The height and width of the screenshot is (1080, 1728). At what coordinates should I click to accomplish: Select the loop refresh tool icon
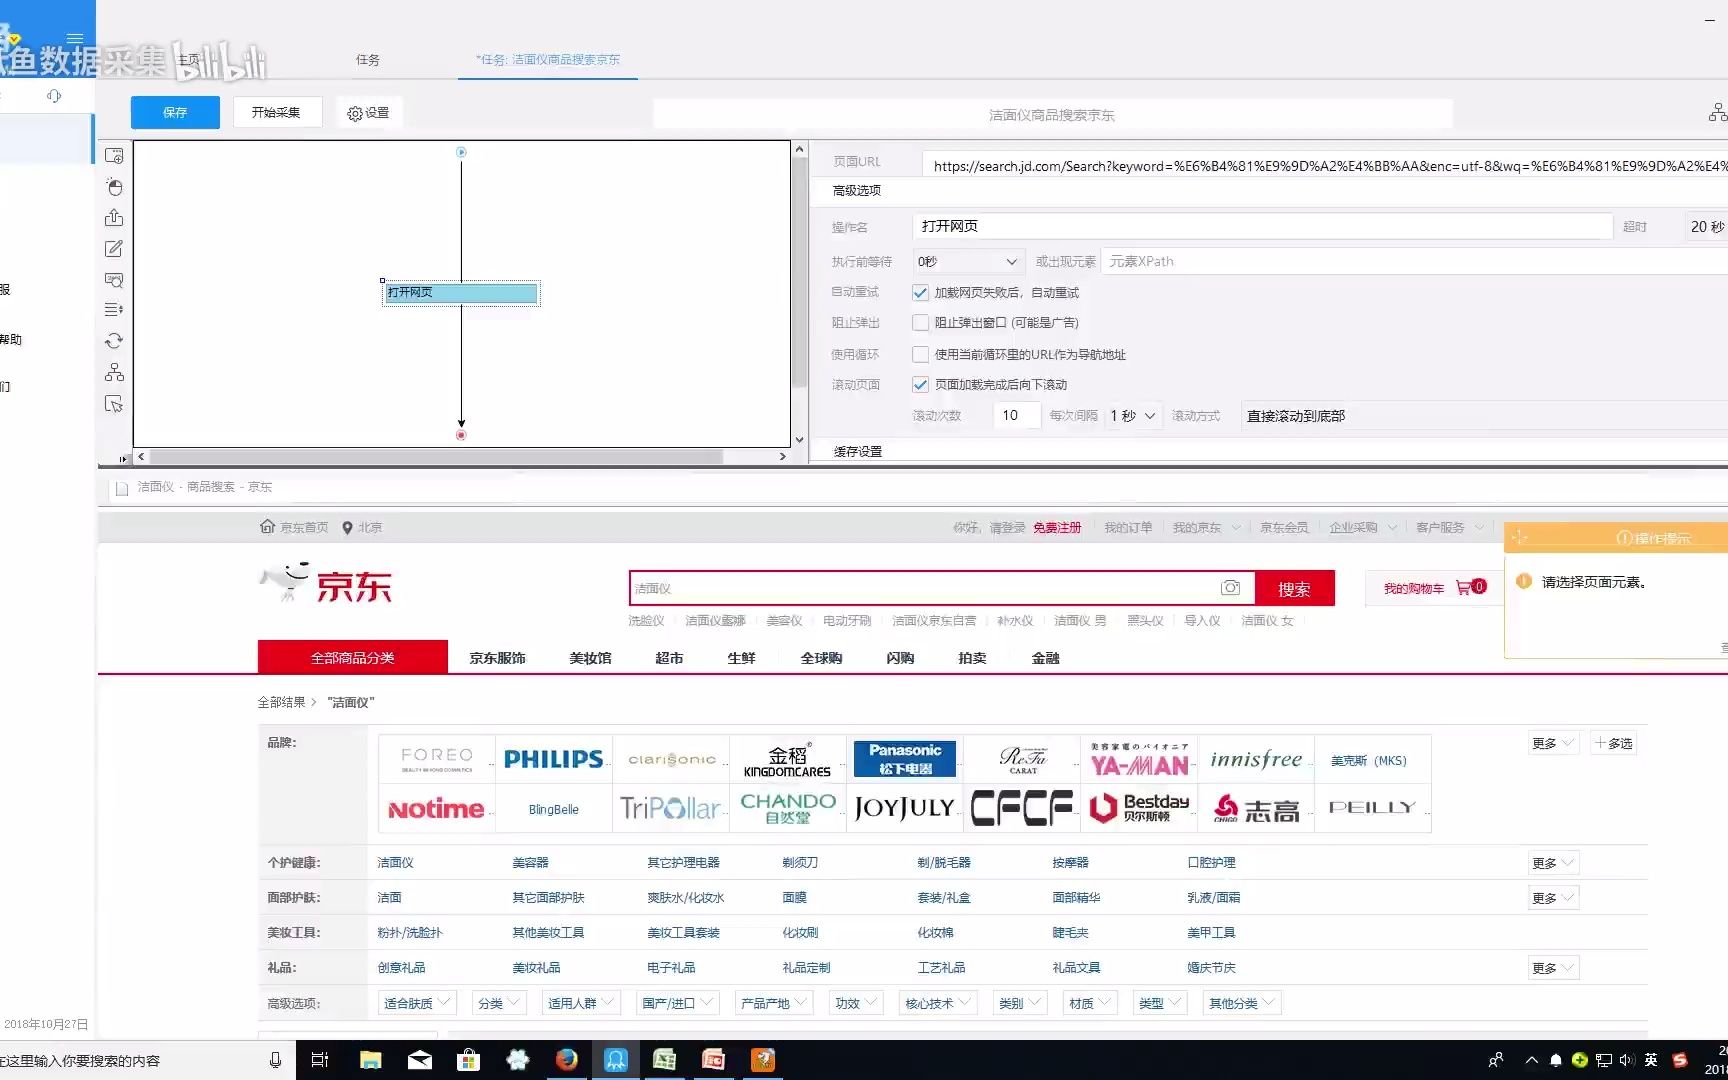click(114, 341)
